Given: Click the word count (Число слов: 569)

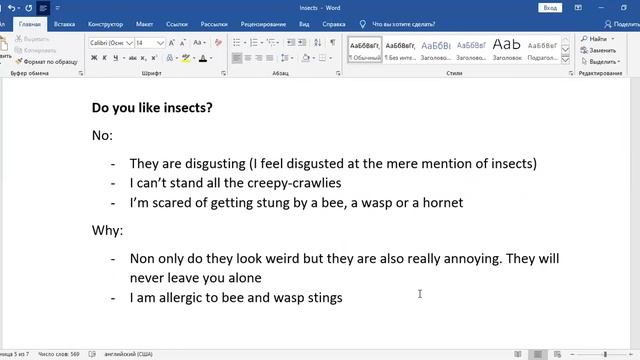Looking at the screenshot, I should click(59, 354).
